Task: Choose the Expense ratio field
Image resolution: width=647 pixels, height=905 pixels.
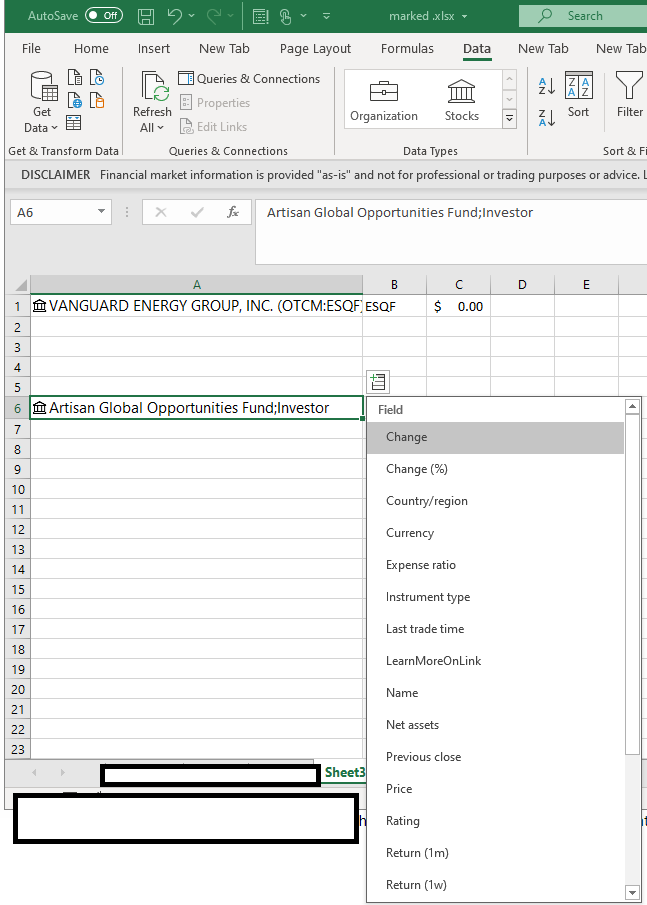Action: click(495, 565)
